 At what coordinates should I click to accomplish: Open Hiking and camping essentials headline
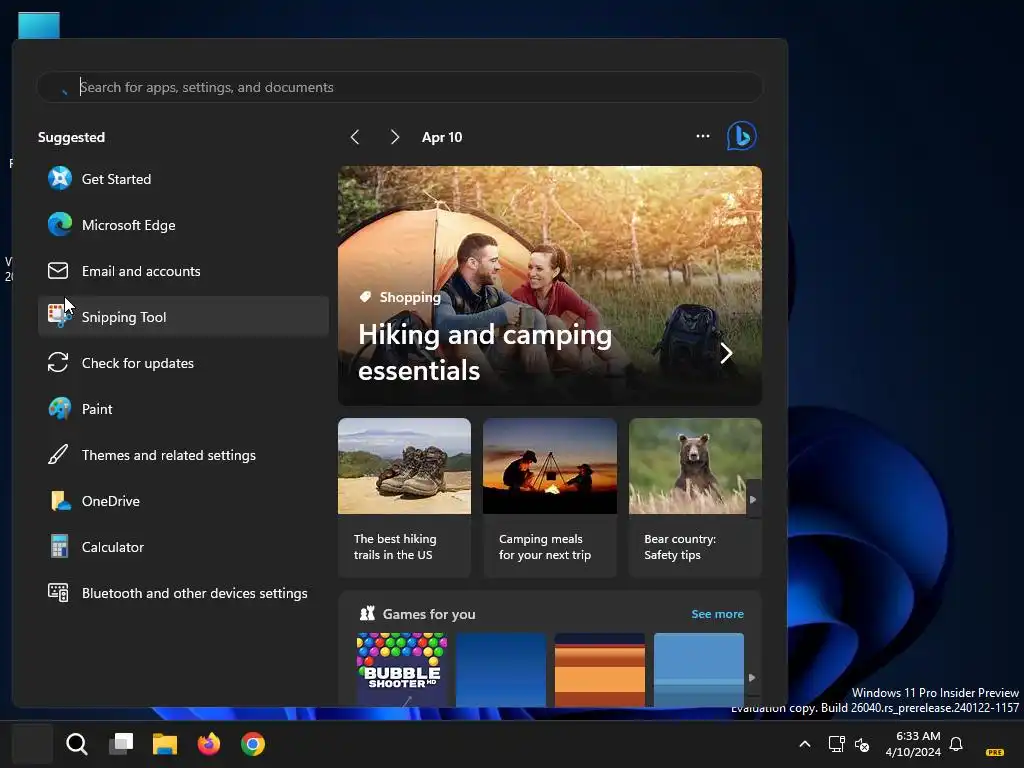[485, 352]
